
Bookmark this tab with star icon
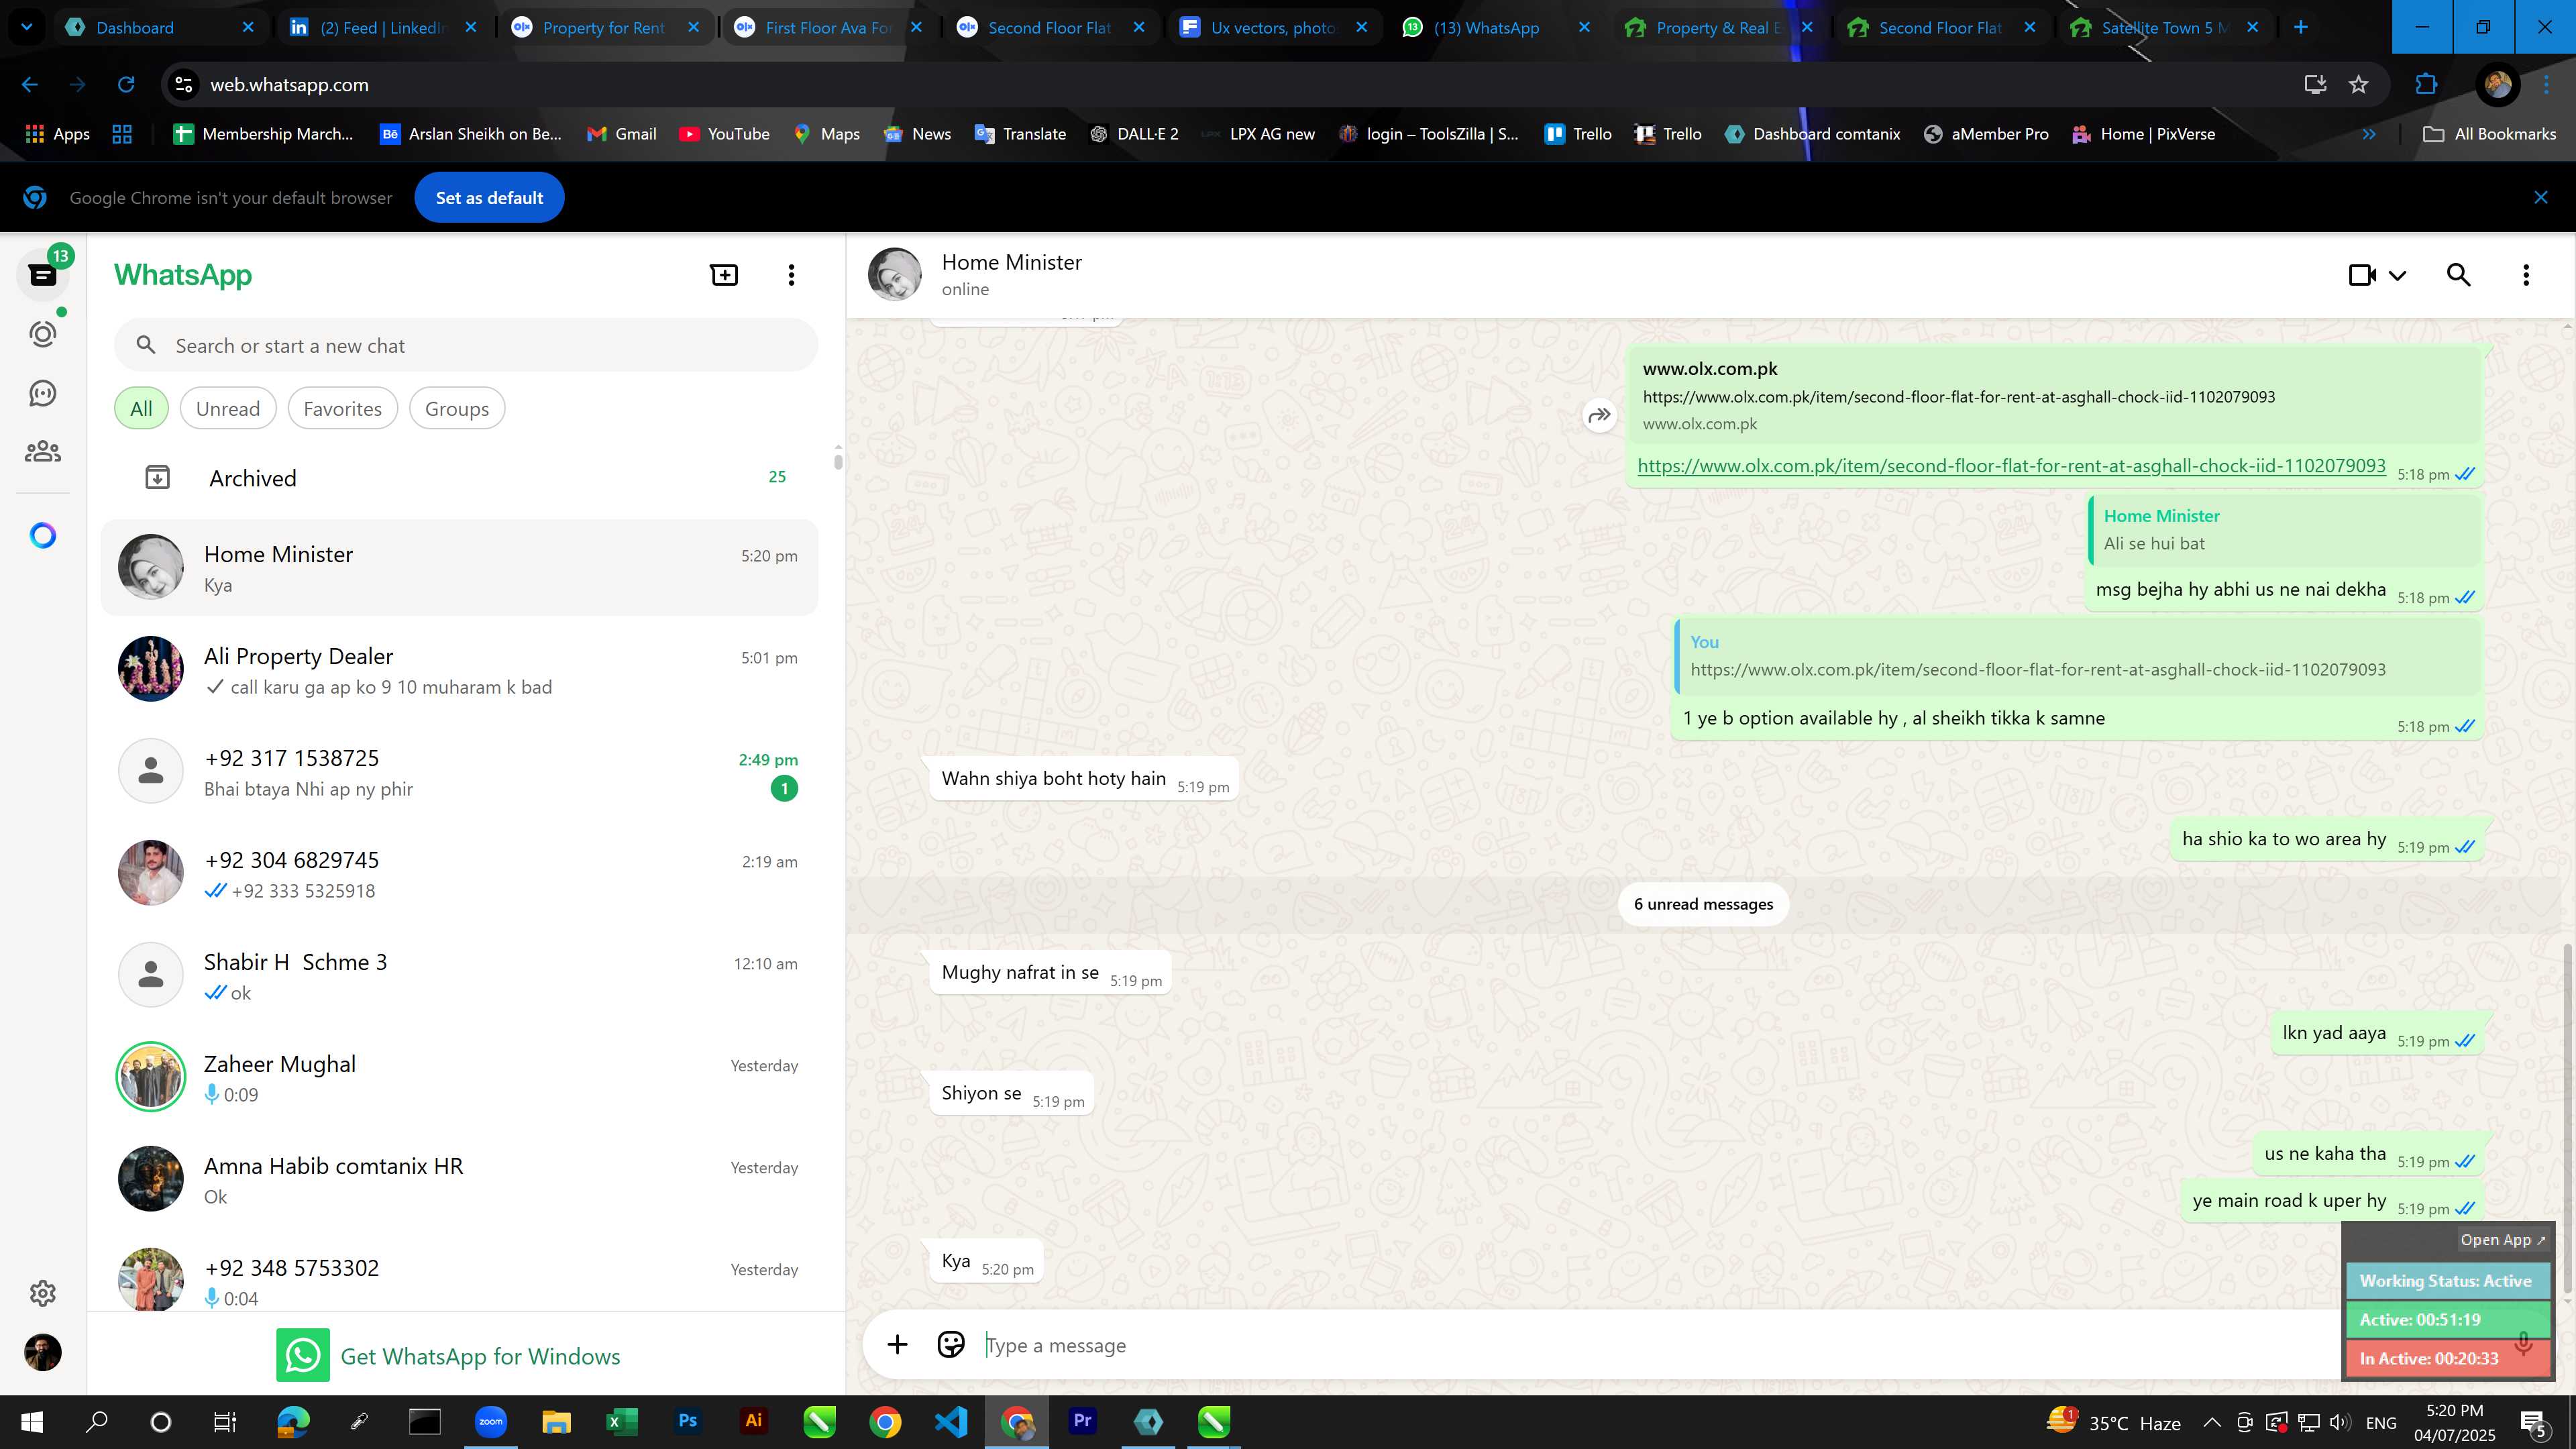pos(2359,85)
